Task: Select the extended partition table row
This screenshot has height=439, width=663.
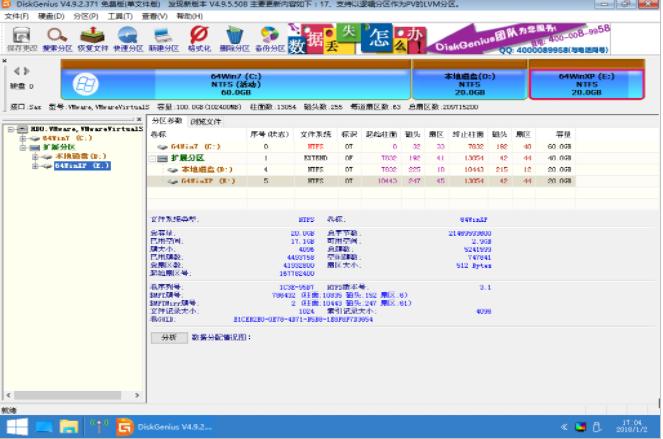Action: click(x=361, y=158)
